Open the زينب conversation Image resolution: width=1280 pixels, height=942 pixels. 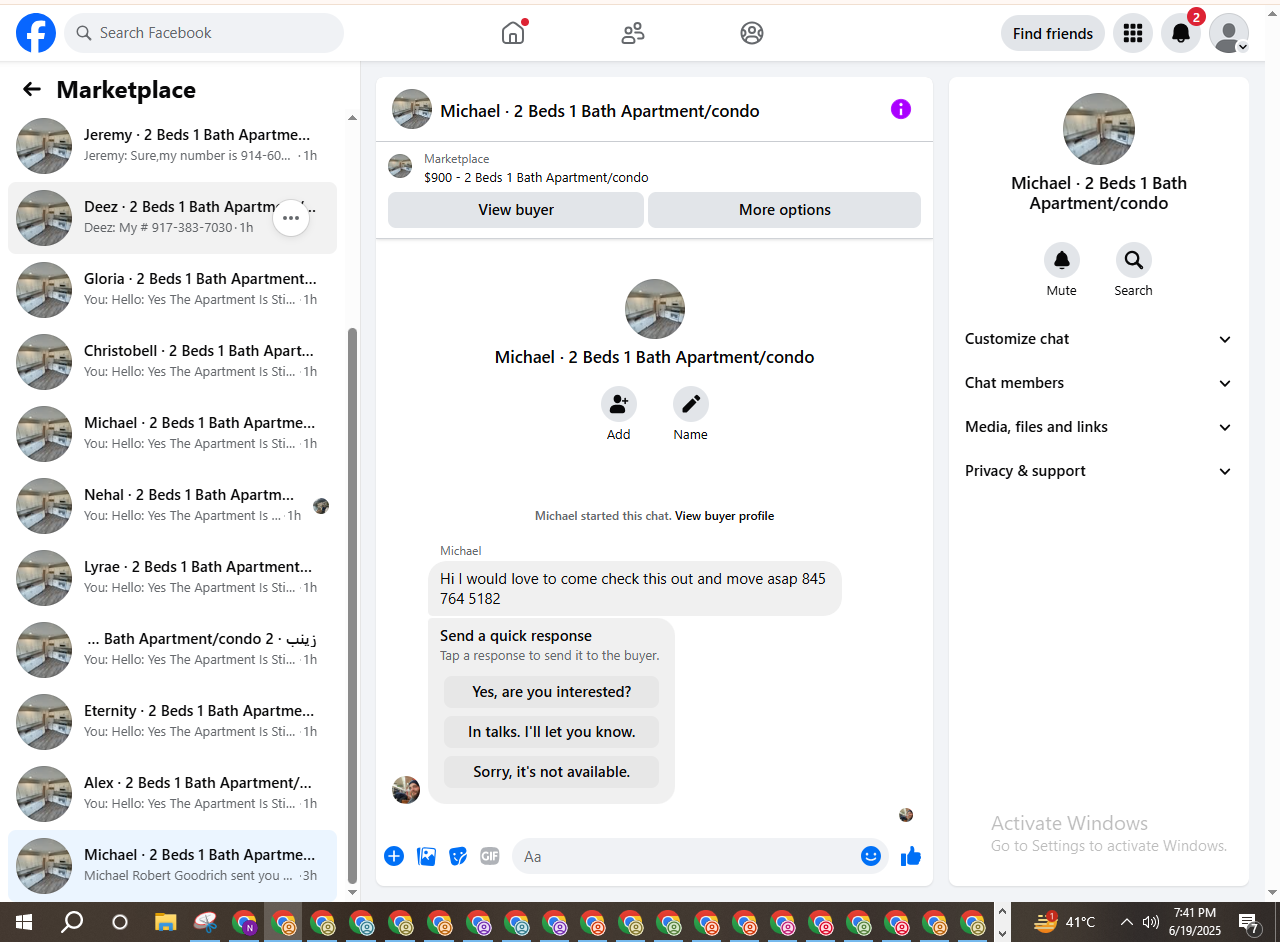tap(172, 649)
